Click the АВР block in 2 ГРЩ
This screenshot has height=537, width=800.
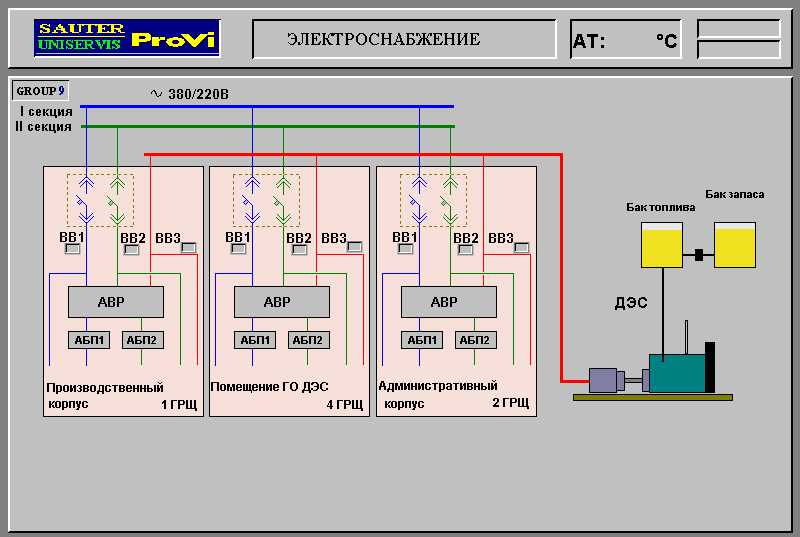click(448, 302)
